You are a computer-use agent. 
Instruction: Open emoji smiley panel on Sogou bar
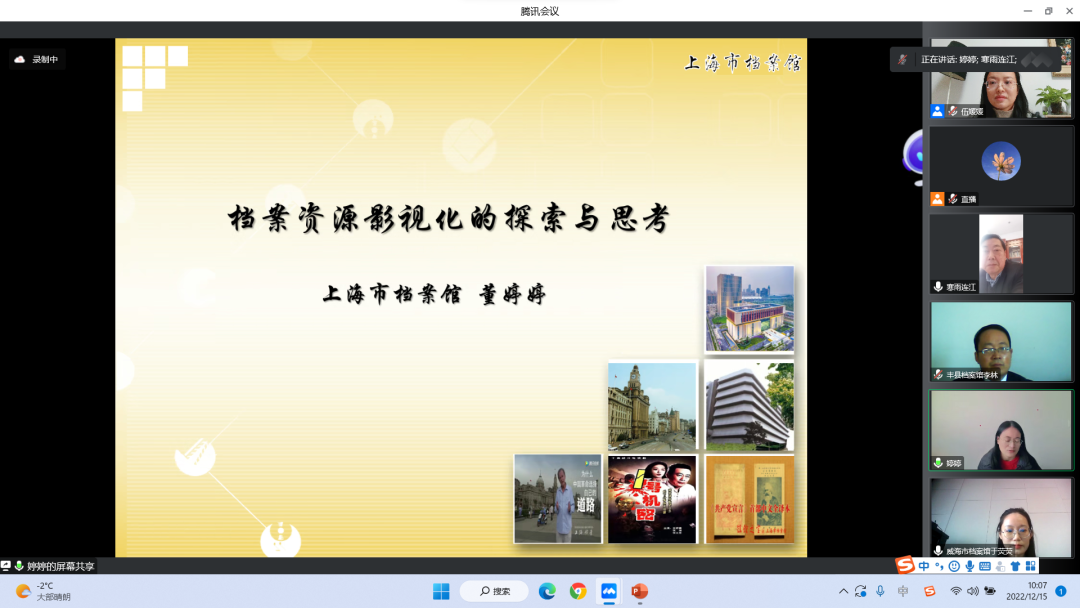click(x=954, y=566)
